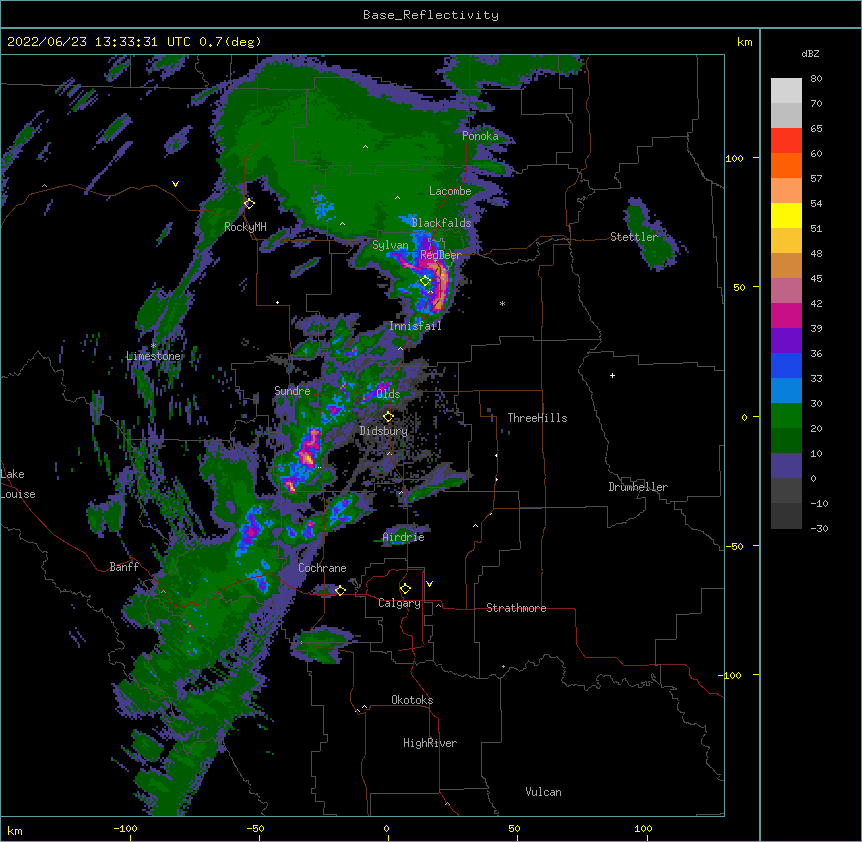The height and width of the screenshot is (842, 862).
Task: Pick the royal blue 36-33 dBZ legend swatch
Action: click(x=786, y=365)
